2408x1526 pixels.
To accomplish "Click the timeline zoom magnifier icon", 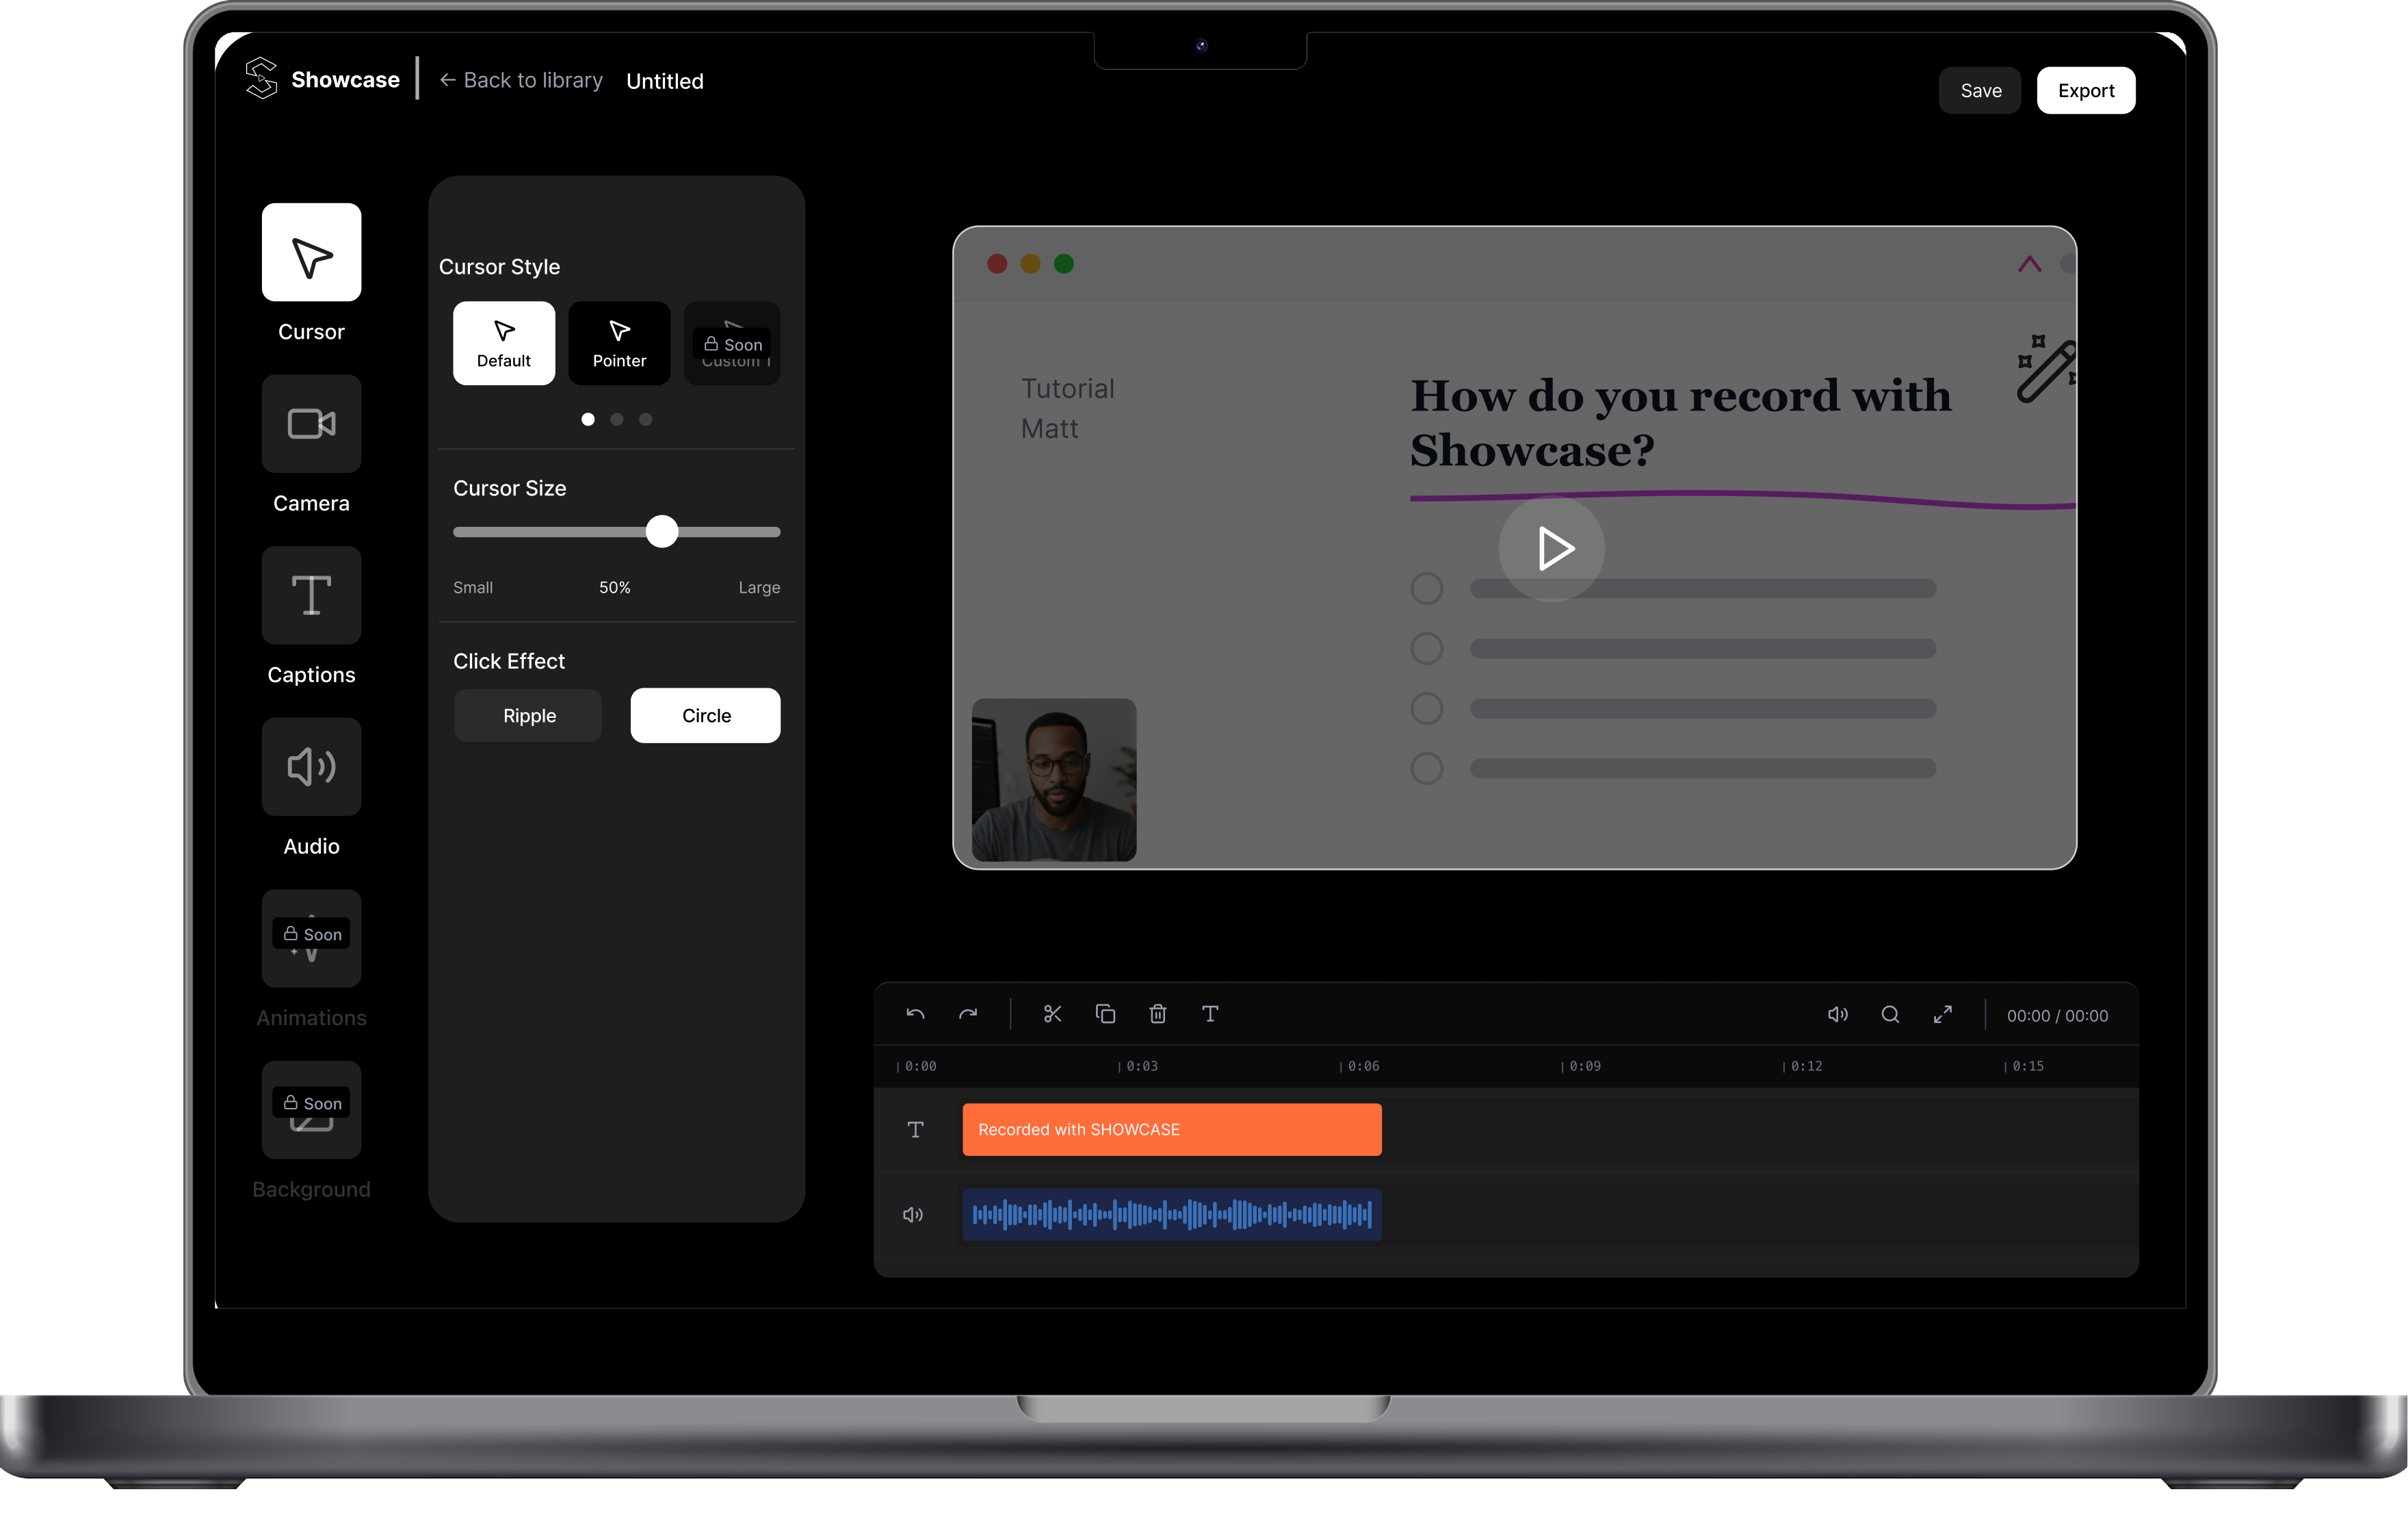I will click(x=1890, y=1014).
